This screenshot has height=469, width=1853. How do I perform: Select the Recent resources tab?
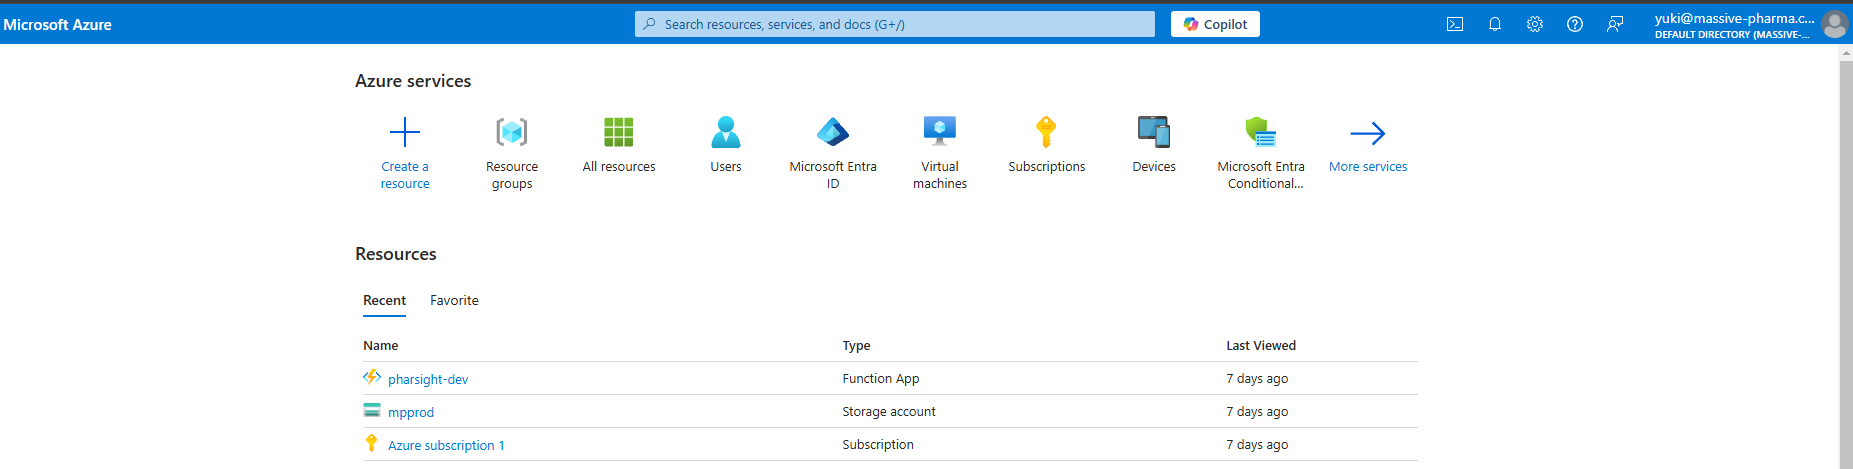tap(384, 300)
